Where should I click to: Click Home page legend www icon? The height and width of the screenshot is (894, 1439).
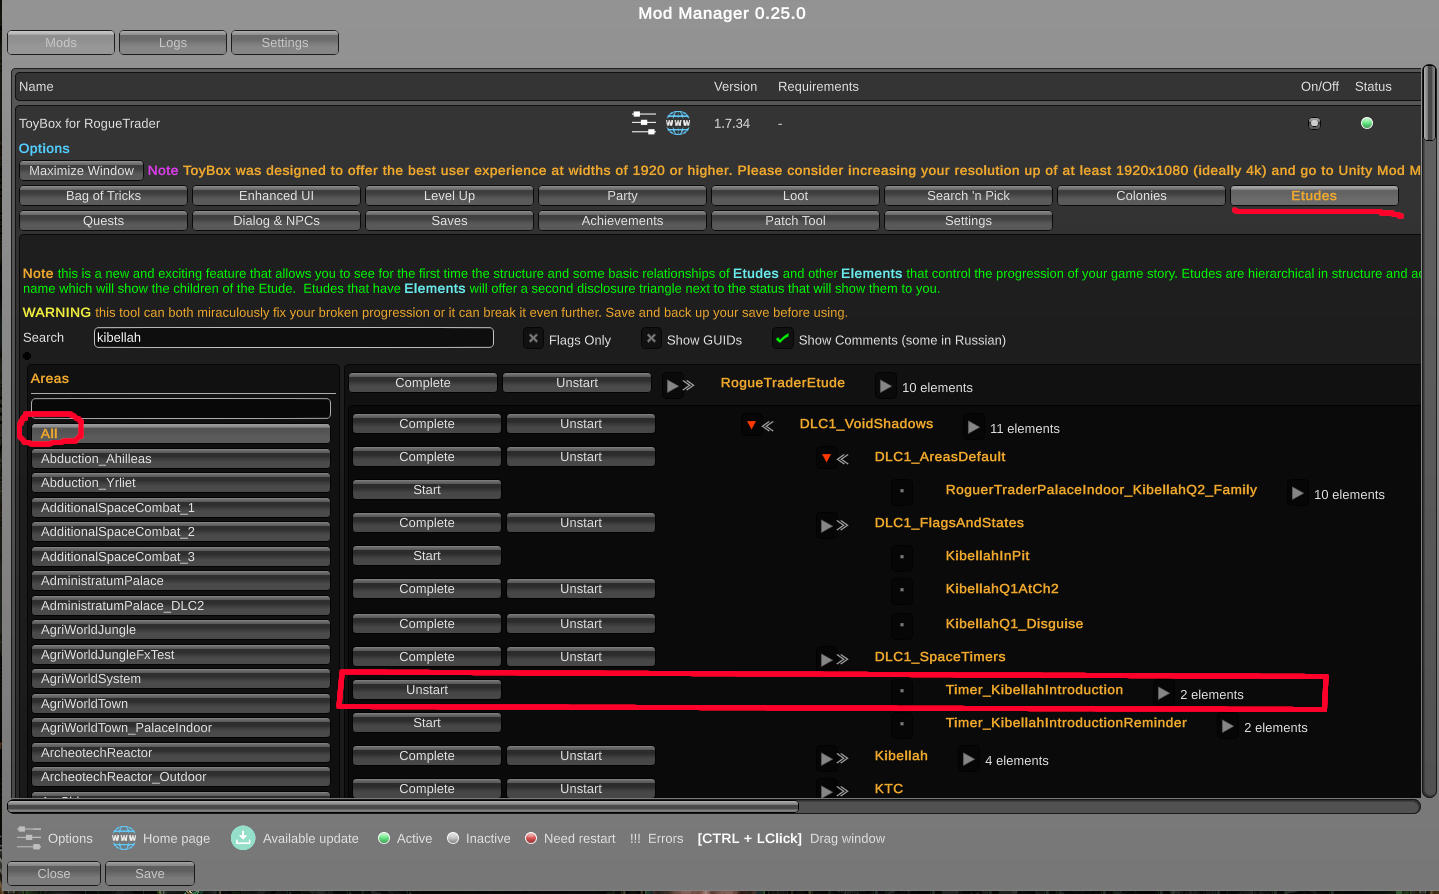click(x=124, y=838)
